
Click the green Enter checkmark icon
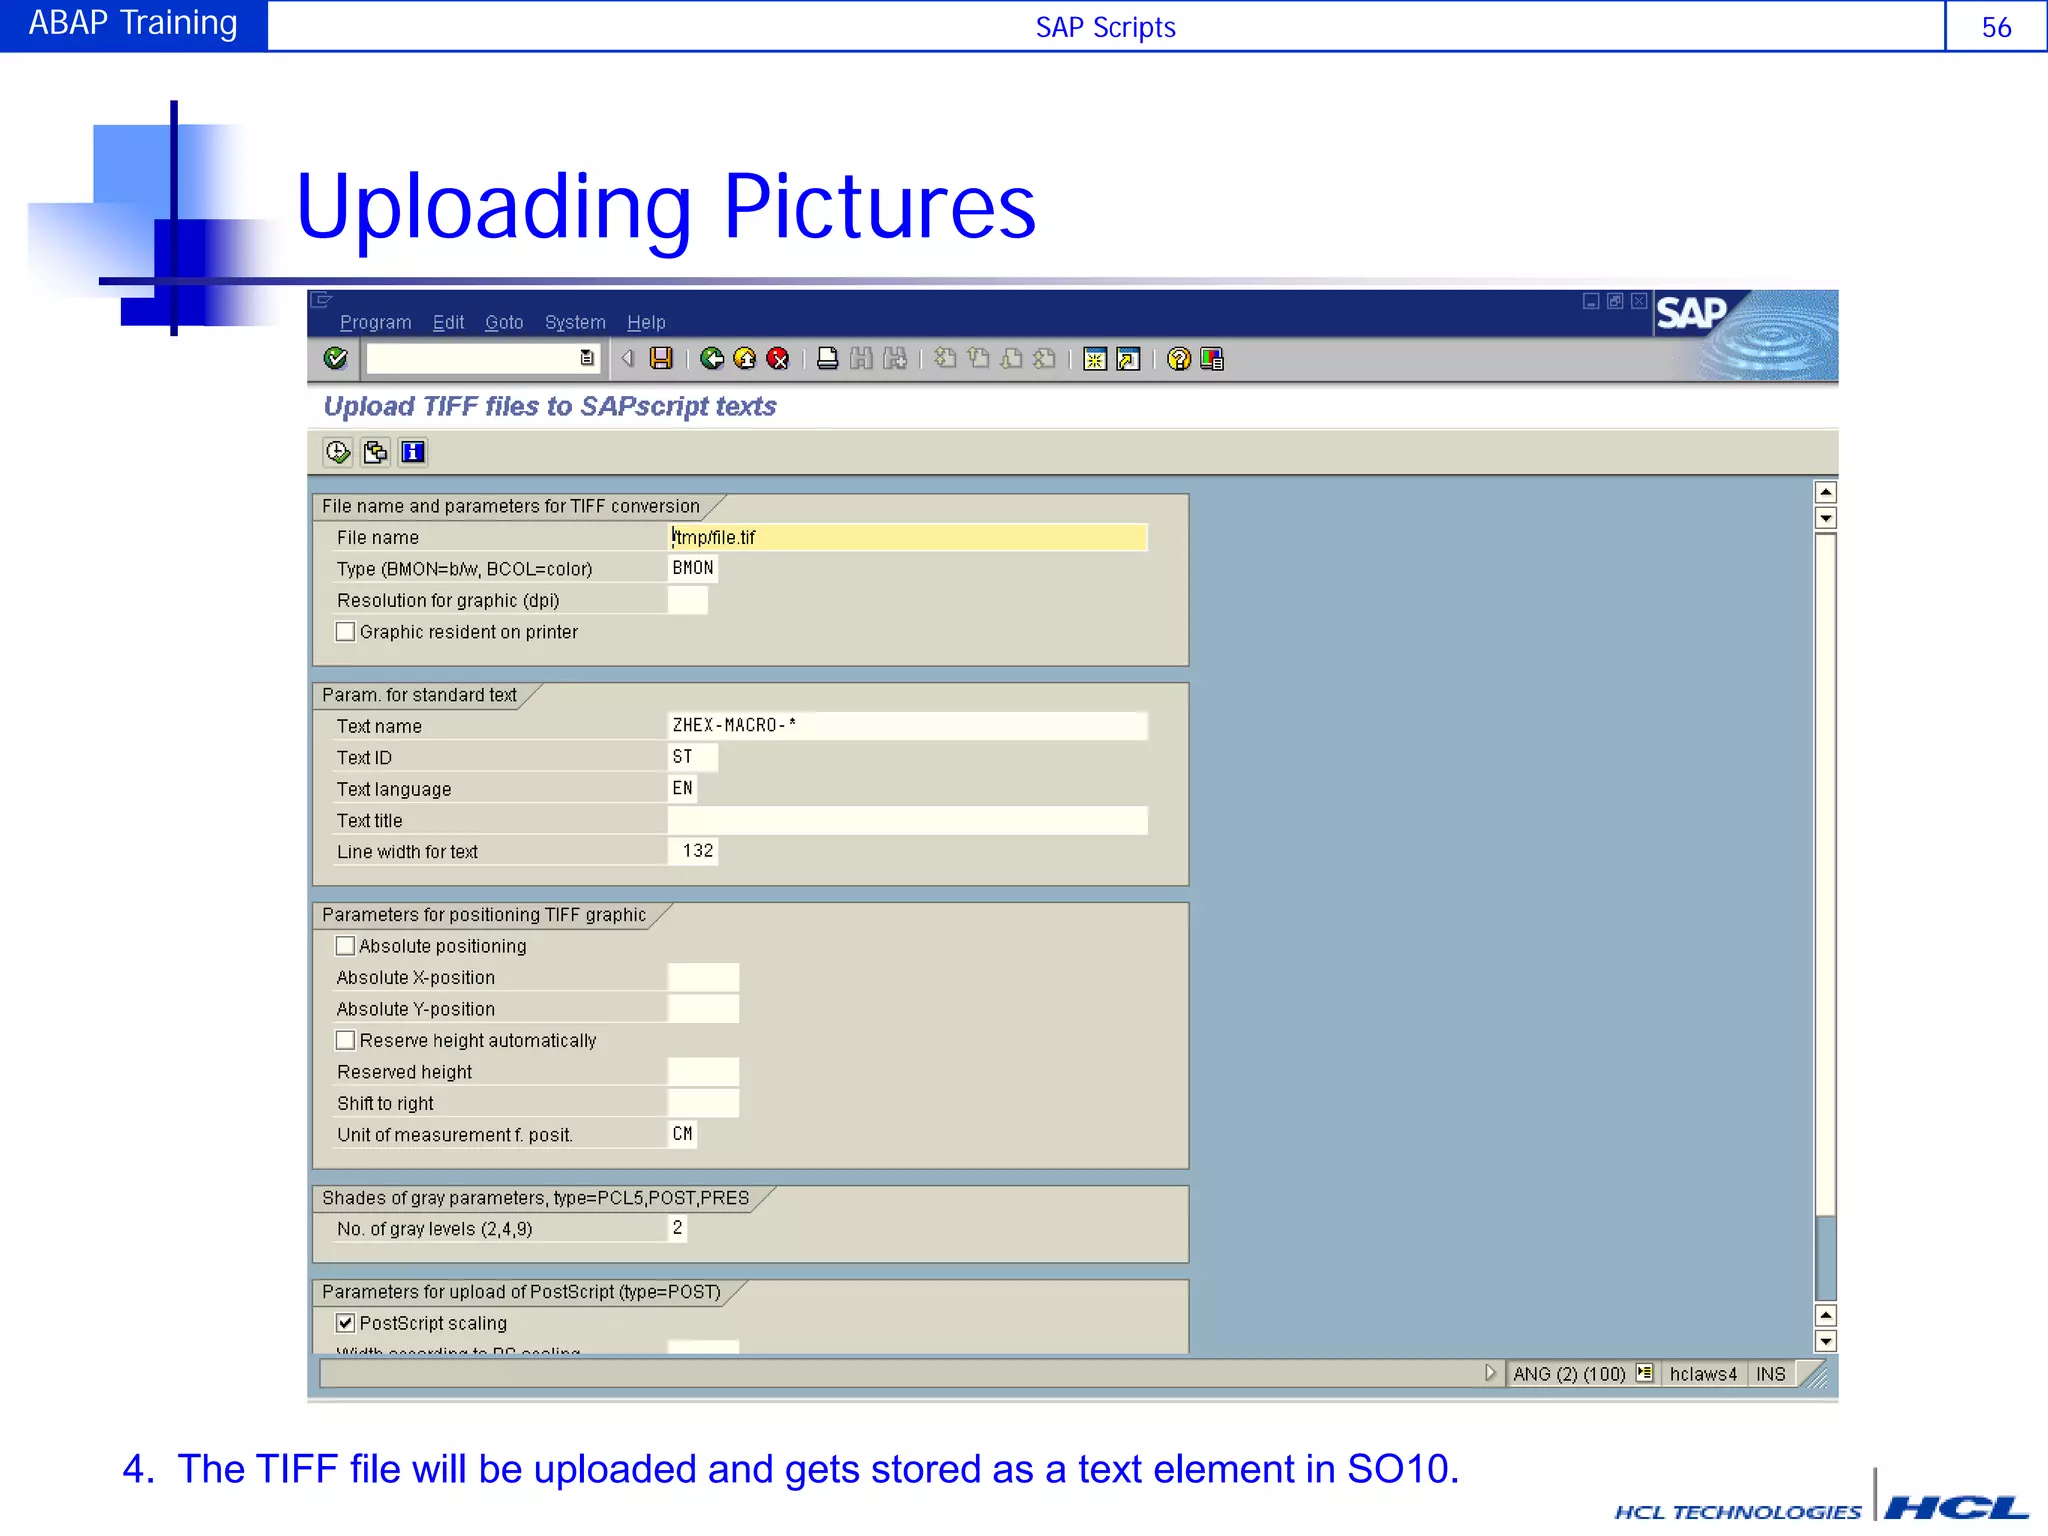[x=336, y=358]
